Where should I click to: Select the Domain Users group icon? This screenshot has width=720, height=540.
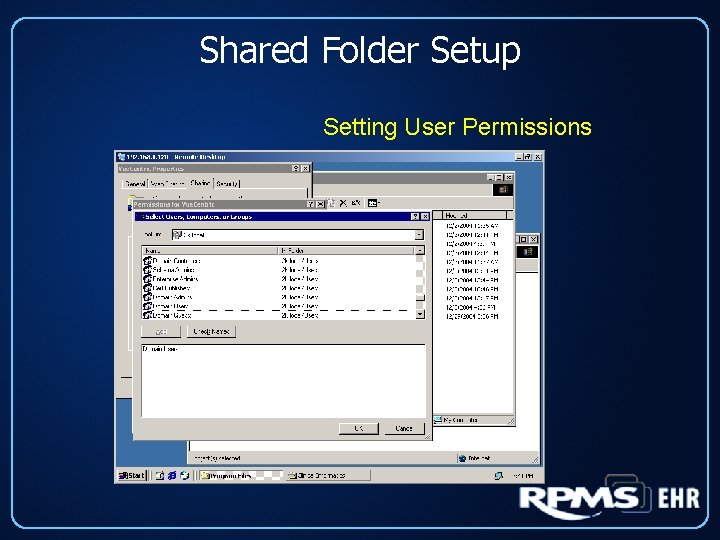147,306
